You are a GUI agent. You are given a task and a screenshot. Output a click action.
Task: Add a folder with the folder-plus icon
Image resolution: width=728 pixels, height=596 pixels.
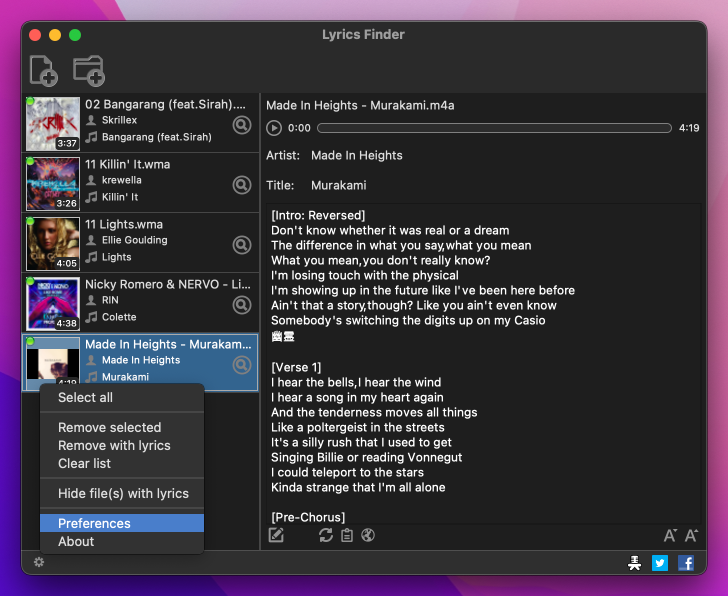tap(89, 71)
